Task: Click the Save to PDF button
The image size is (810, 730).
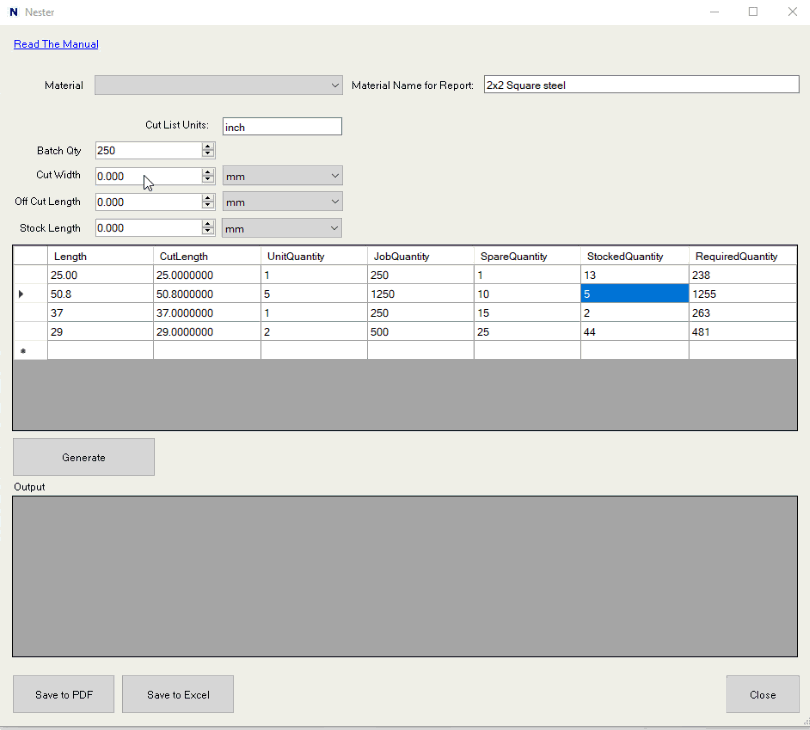Action: pyautogui.click(x=64, y=694)
